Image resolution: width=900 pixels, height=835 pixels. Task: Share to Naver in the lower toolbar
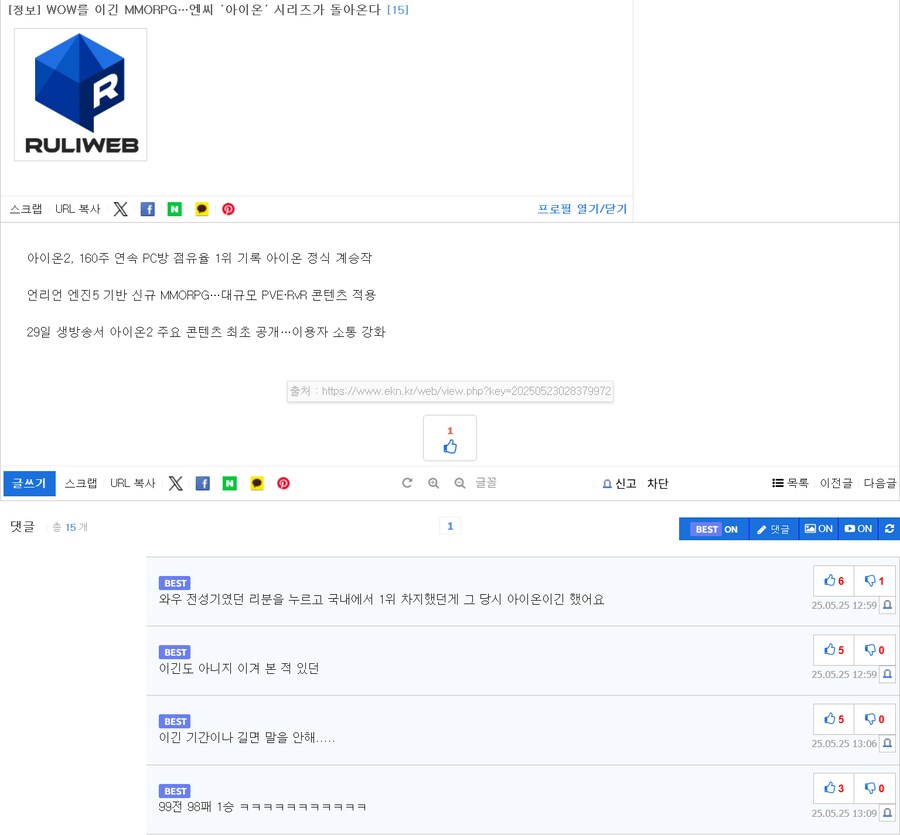click(x=230, y=483)
